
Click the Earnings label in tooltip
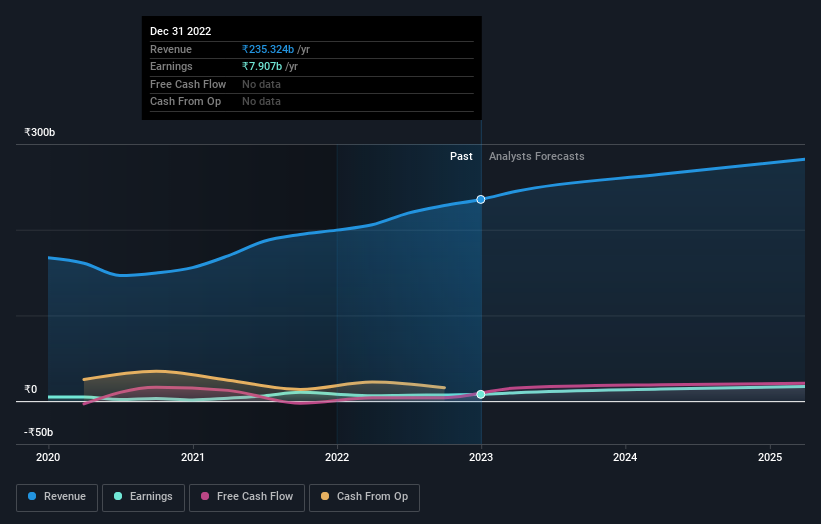(171, 66)
